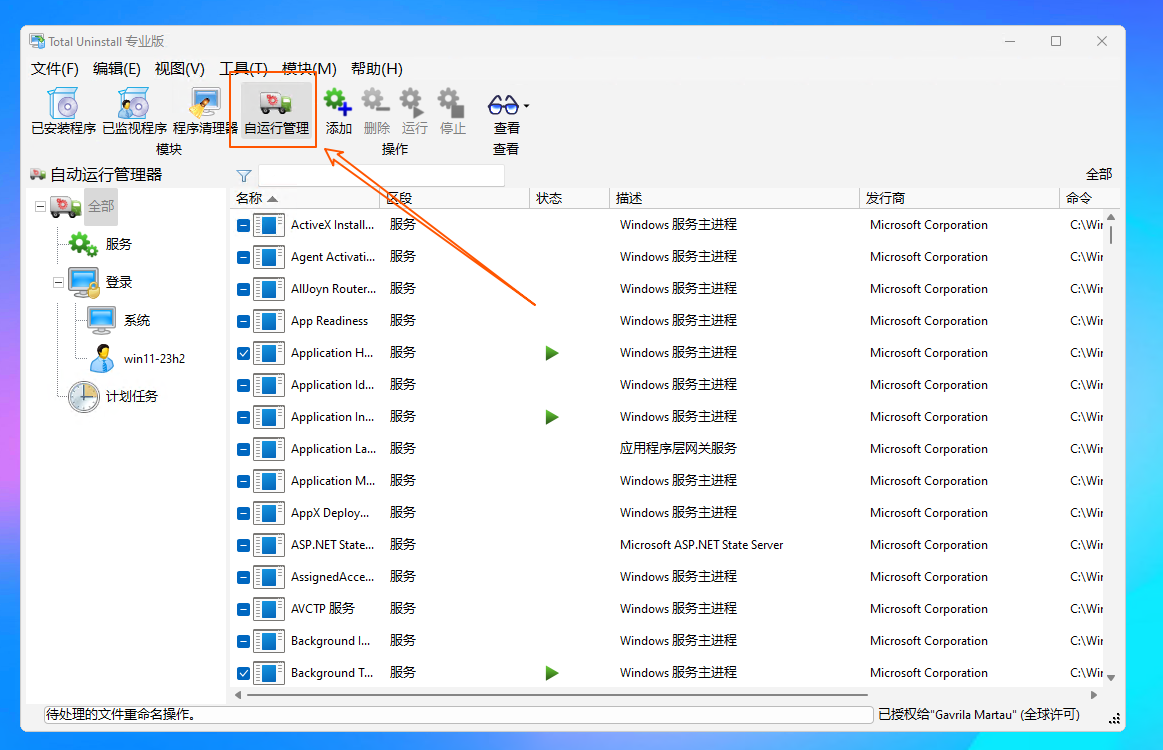Select the 自运行管理 toolbar button
This screenshot has height=750, width=1163.
(x=276, y=111)
